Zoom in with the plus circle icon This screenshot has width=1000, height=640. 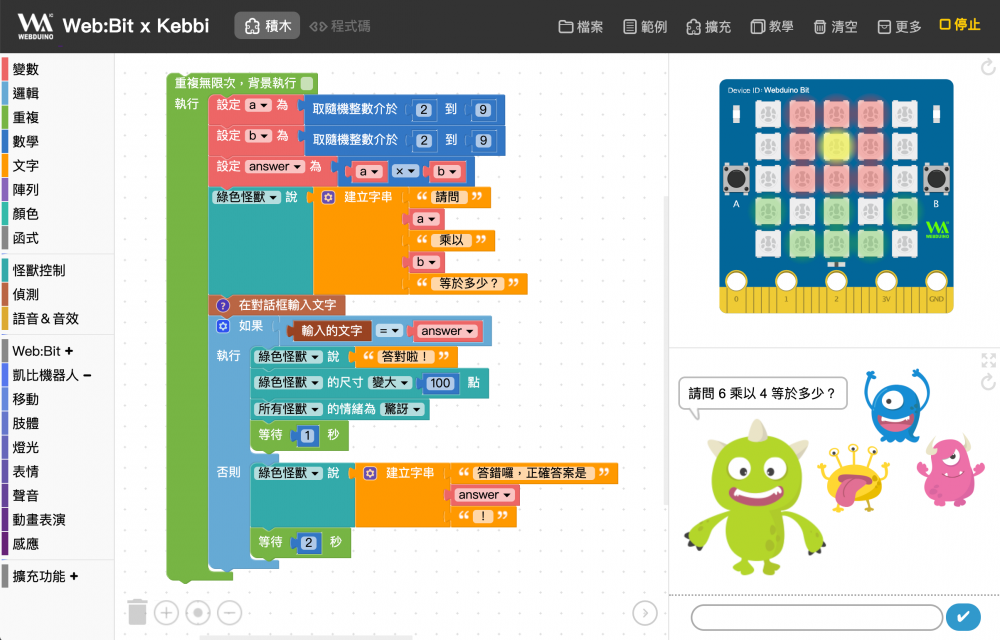(166, 613)
